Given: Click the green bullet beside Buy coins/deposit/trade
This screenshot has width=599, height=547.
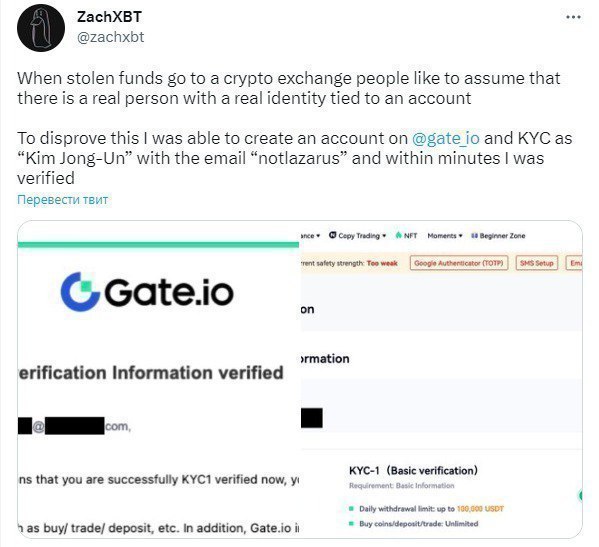Looking at the screenshot, I should coord(351,524).
